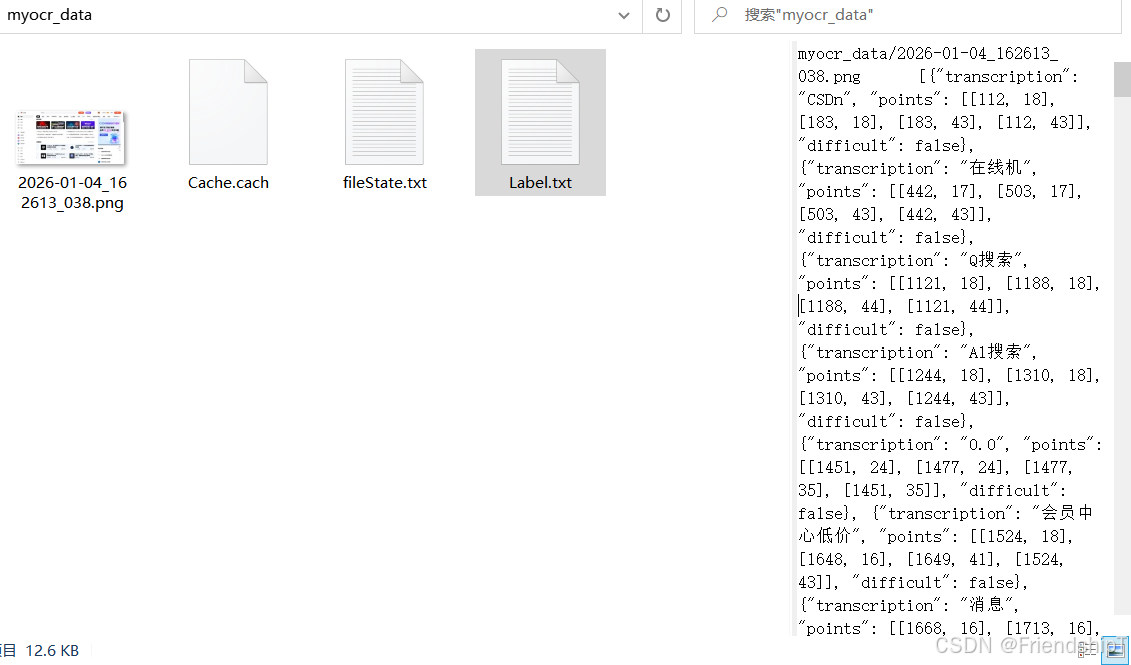Click preview line containing "A1搜索"

[917, 352]
